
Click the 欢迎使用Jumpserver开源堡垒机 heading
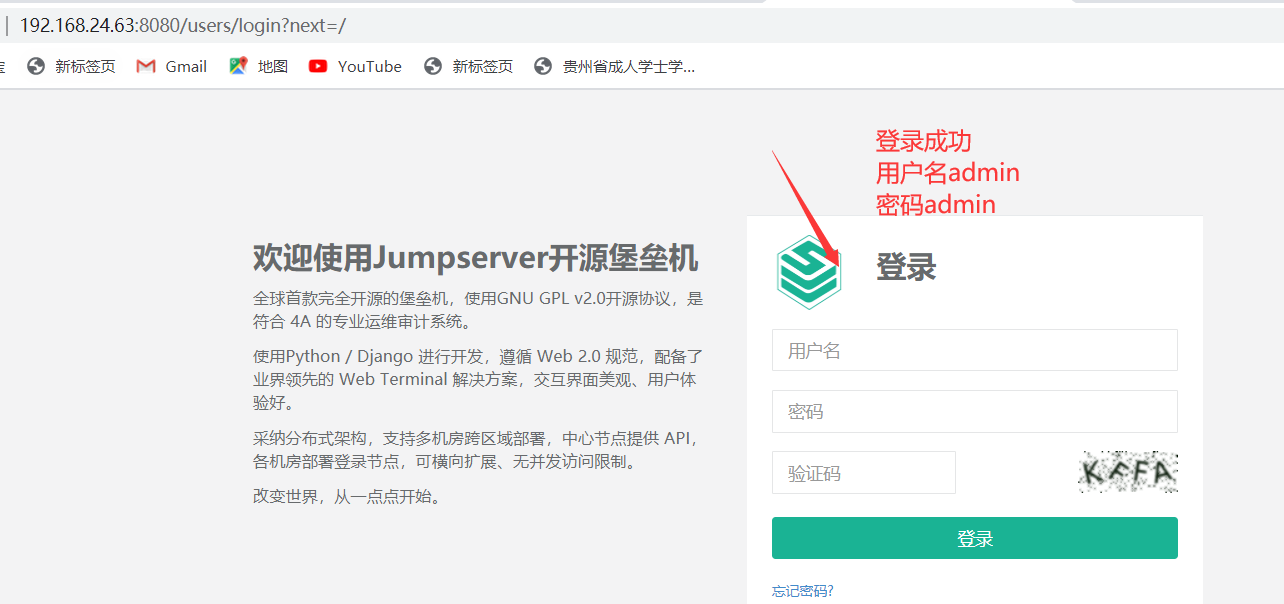[475, 257]
